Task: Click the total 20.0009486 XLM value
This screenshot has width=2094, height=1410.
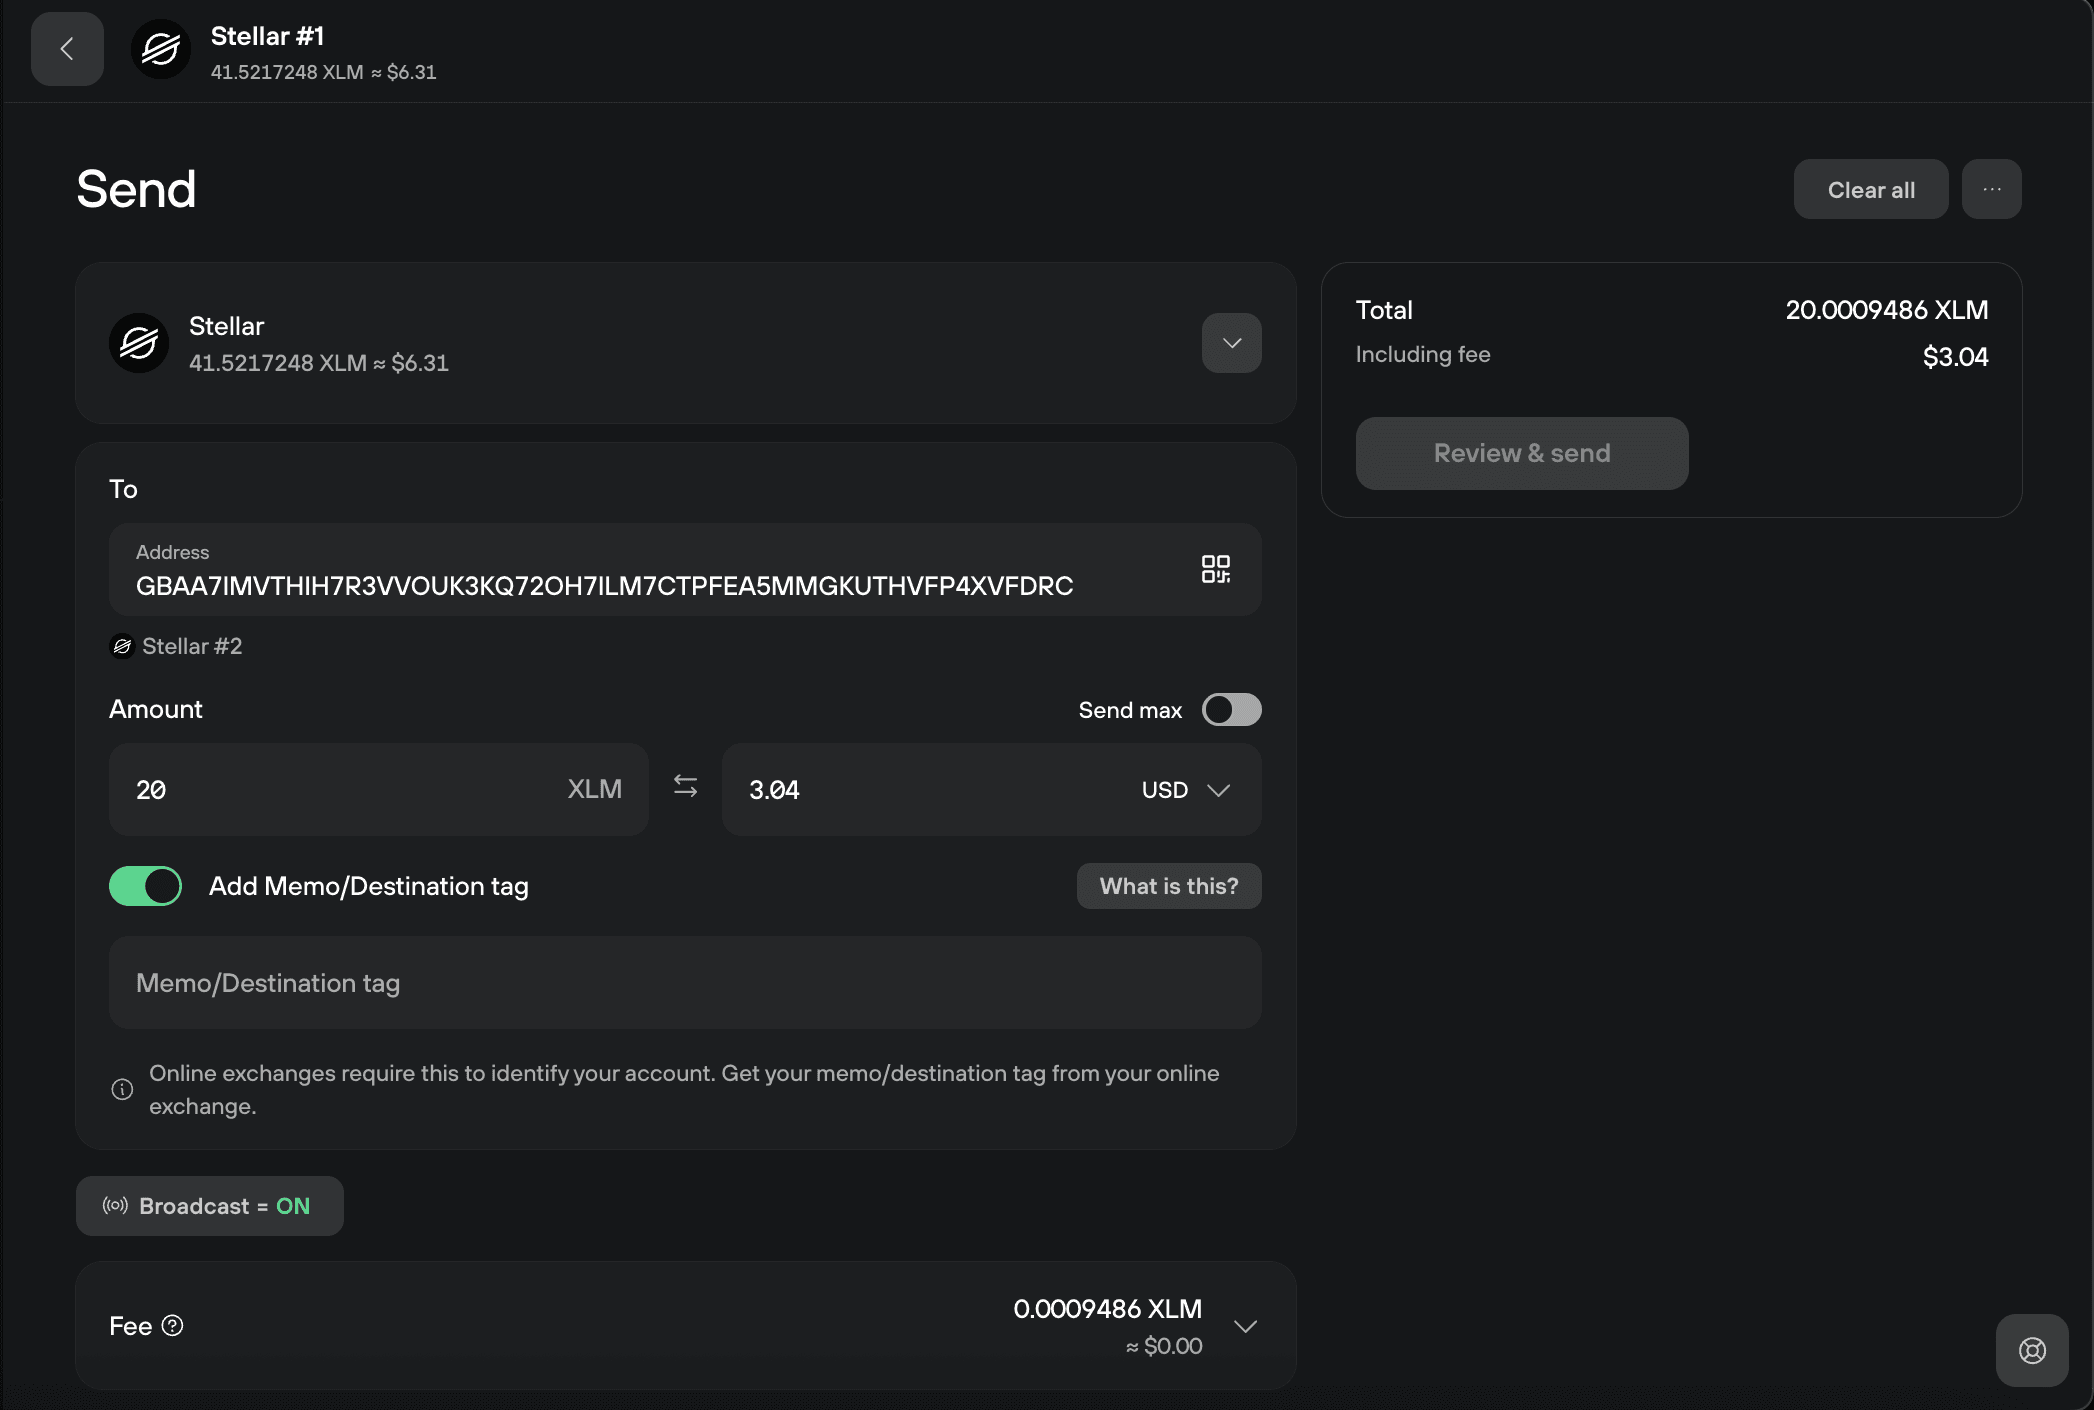Action: click(1886, 310)
